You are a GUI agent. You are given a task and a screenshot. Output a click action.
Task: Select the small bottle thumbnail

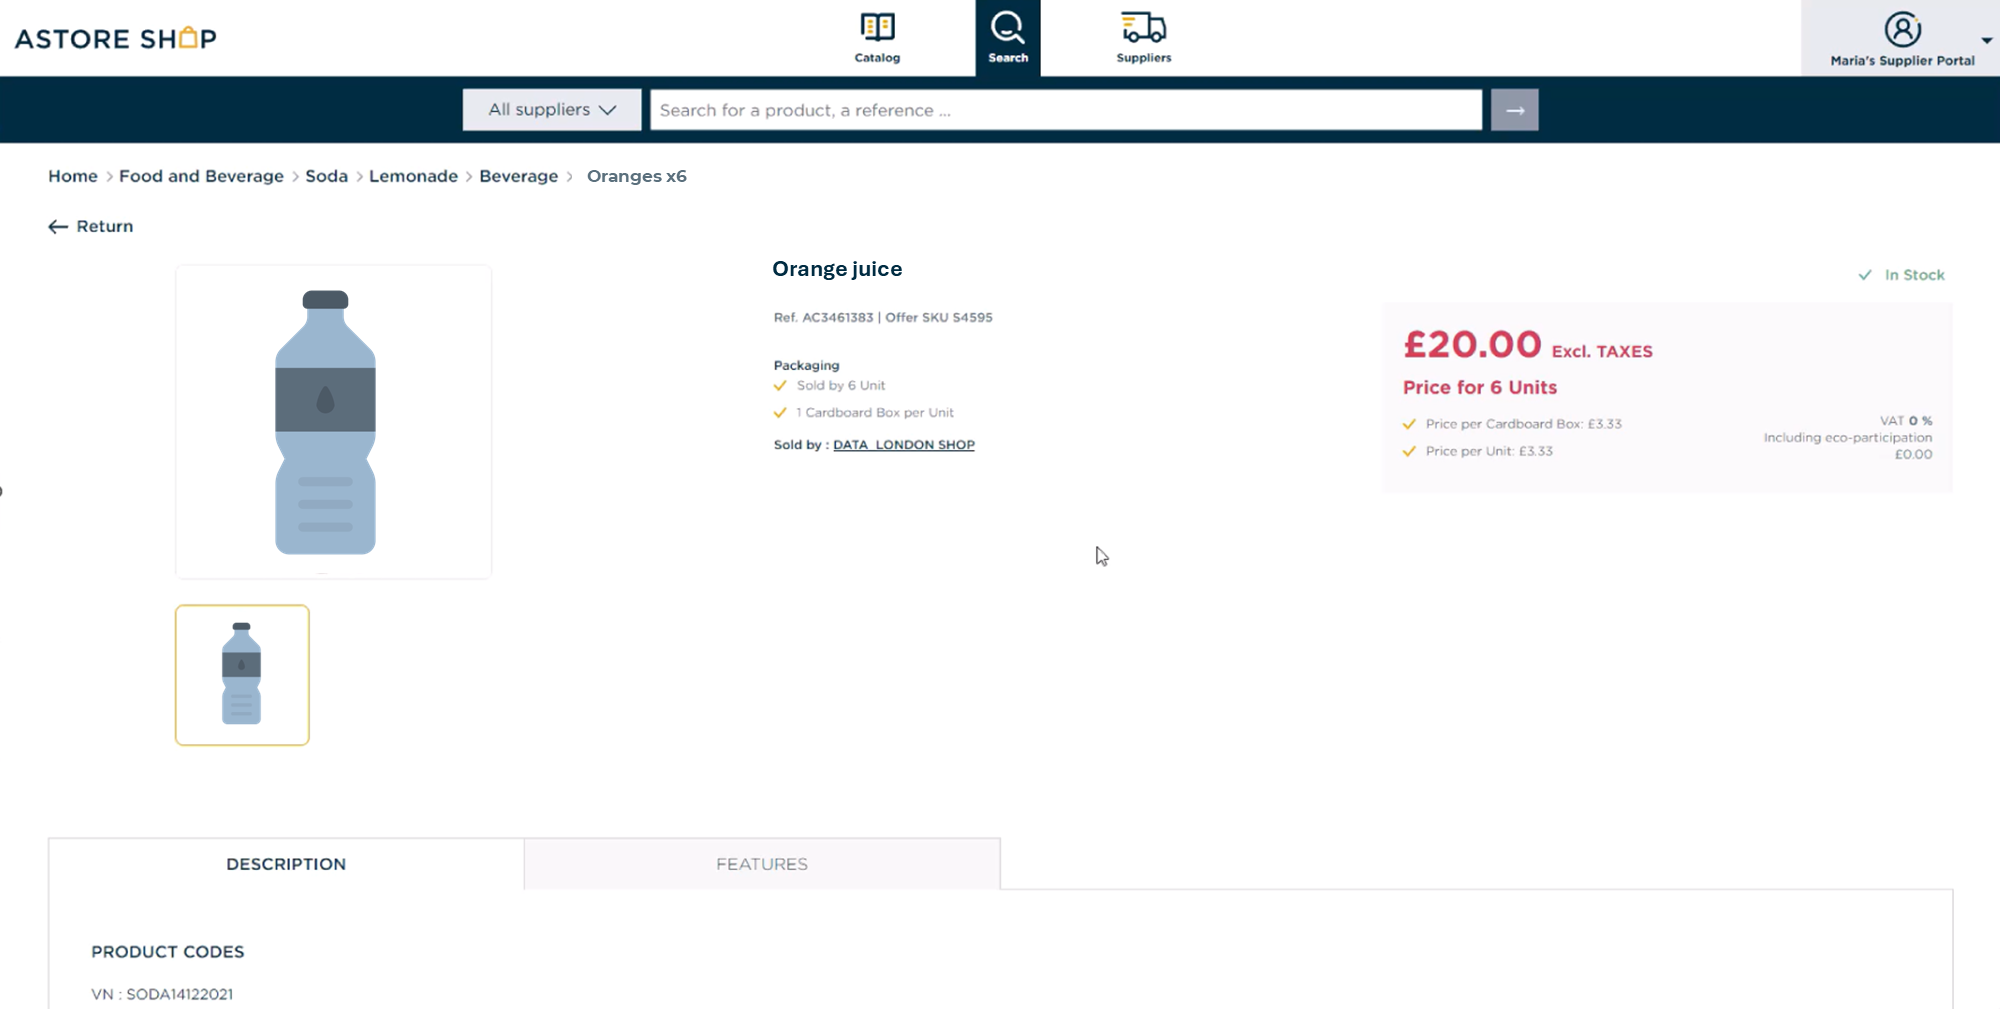coord(242,675)
